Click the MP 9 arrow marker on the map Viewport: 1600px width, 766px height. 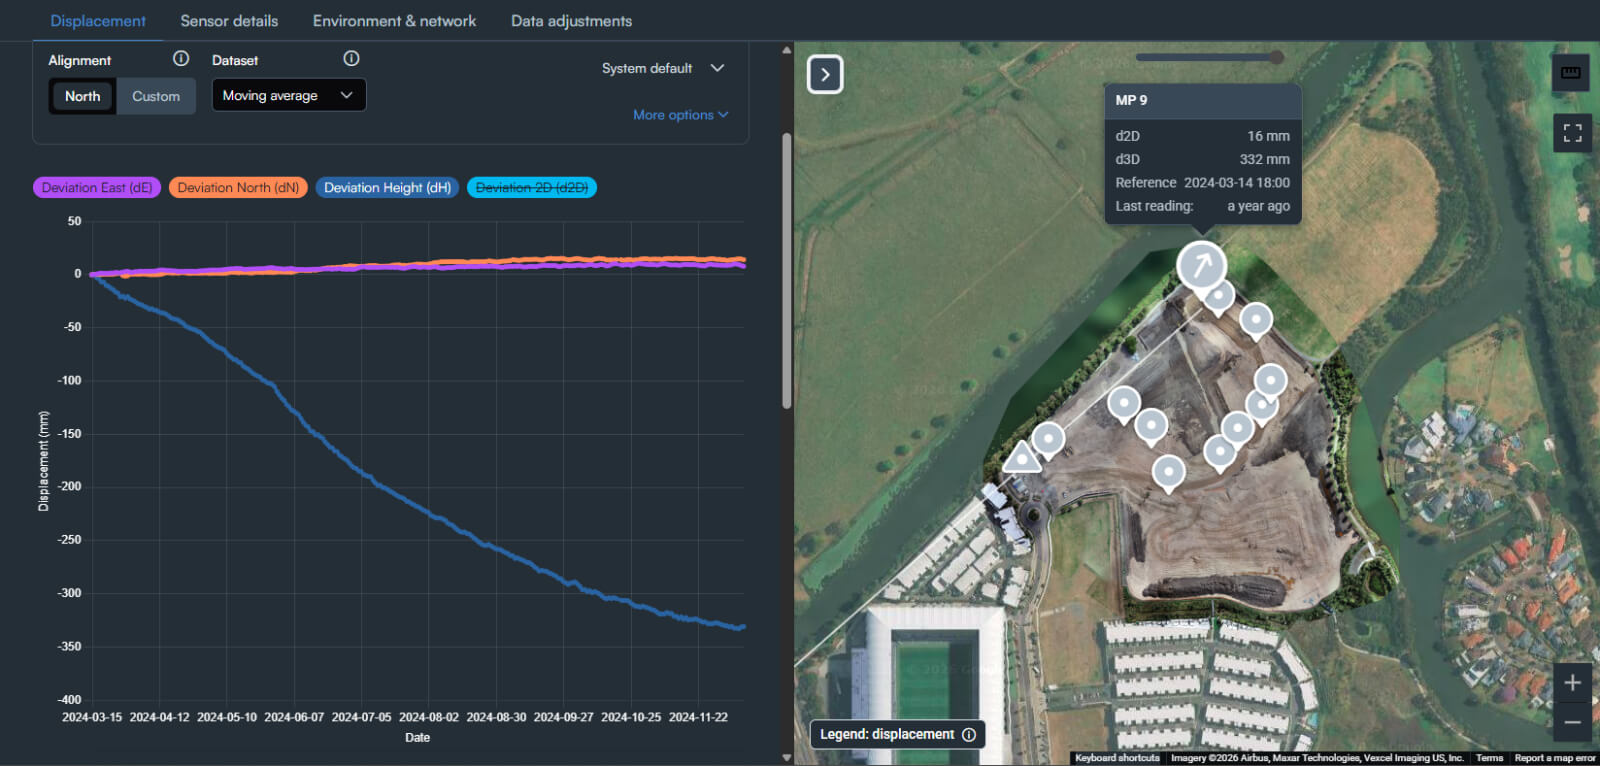pyautogui.click(x=1201, y=265)
